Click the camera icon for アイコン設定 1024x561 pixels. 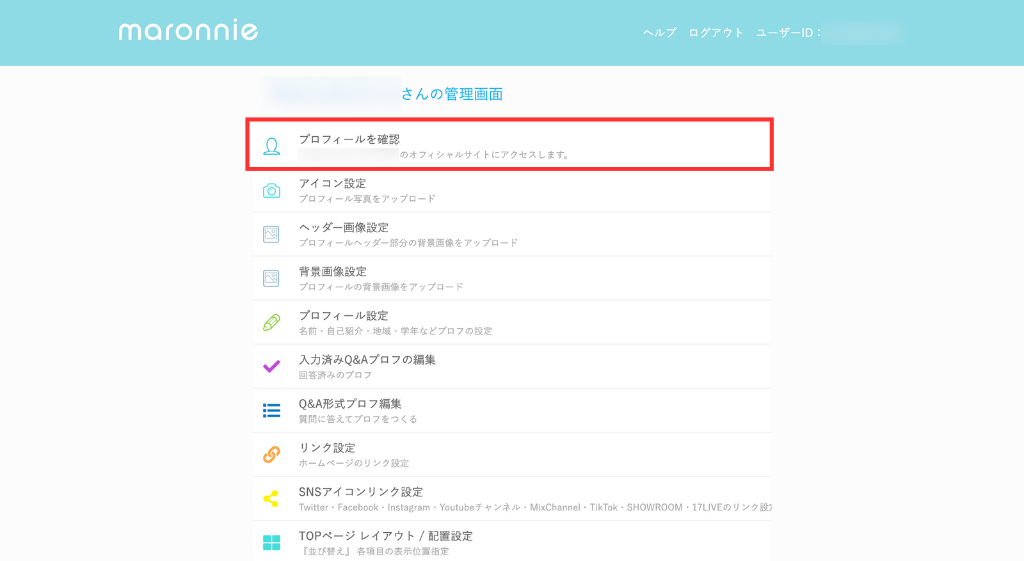tap(272, 191)
